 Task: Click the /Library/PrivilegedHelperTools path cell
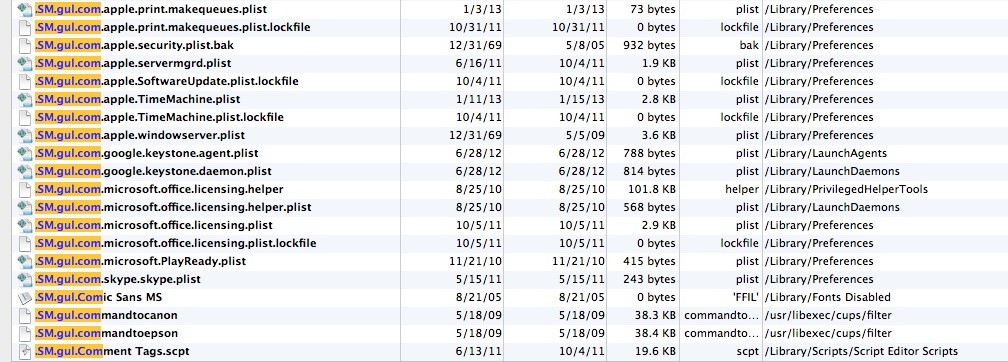[x=845, y=190]
